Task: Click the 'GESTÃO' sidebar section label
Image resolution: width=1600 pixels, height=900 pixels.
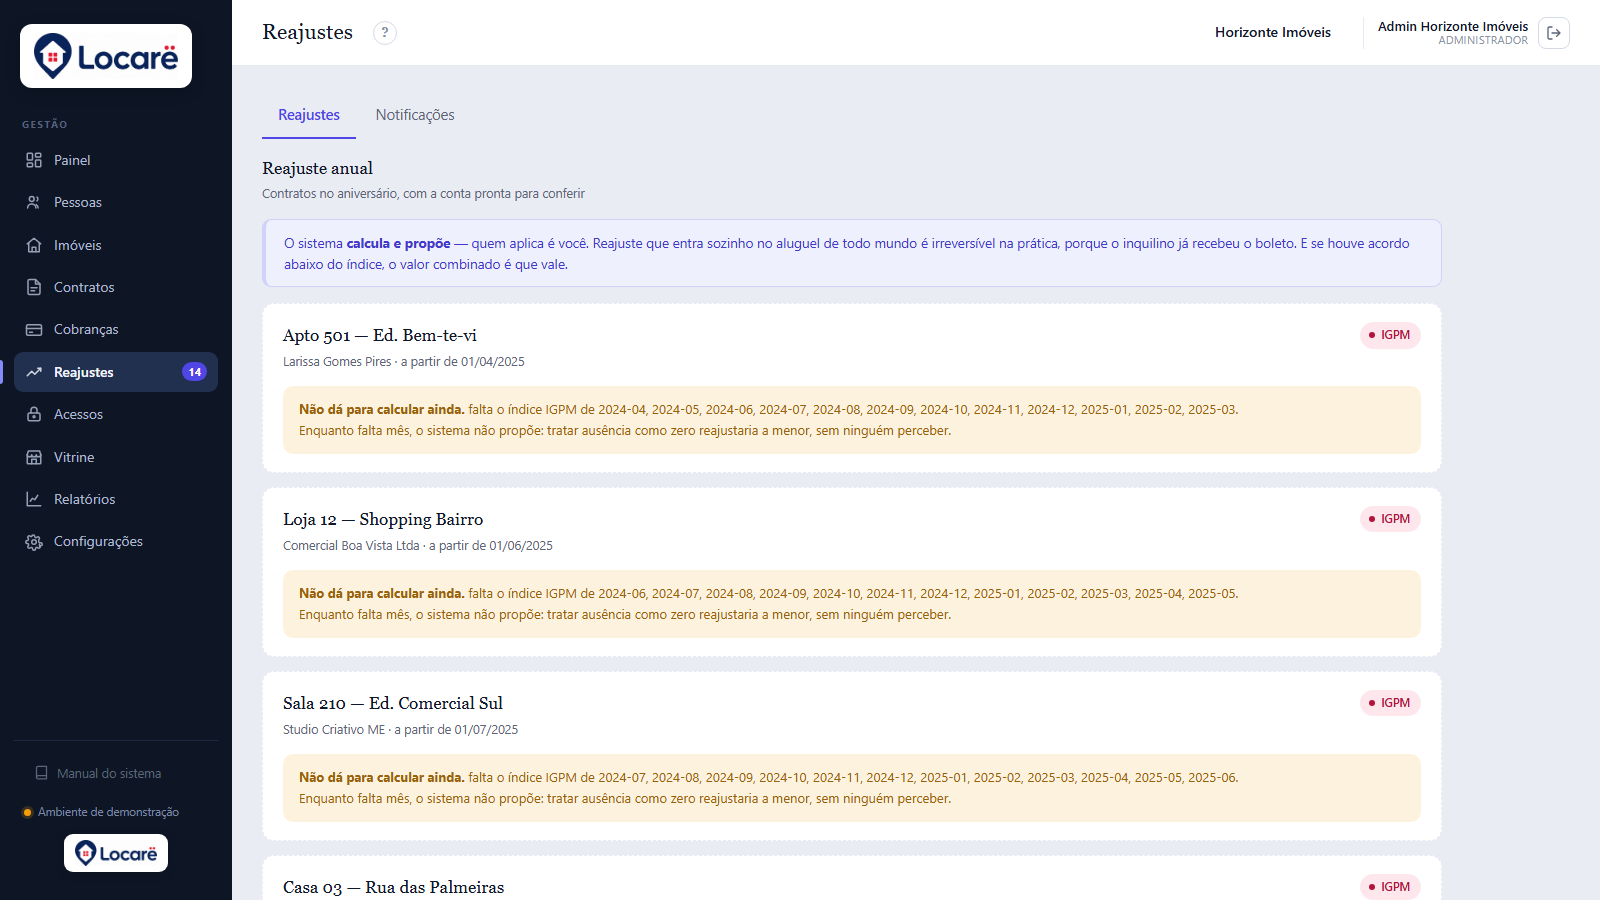Action: click(x=45, y=125)
